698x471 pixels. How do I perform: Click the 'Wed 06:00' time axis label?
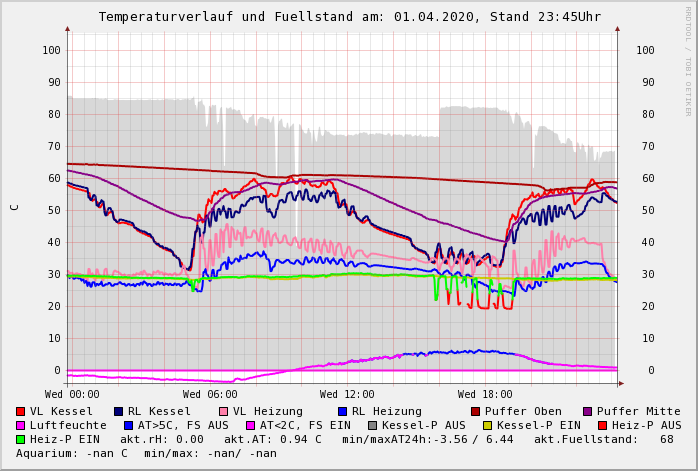(x=210, y=394)
